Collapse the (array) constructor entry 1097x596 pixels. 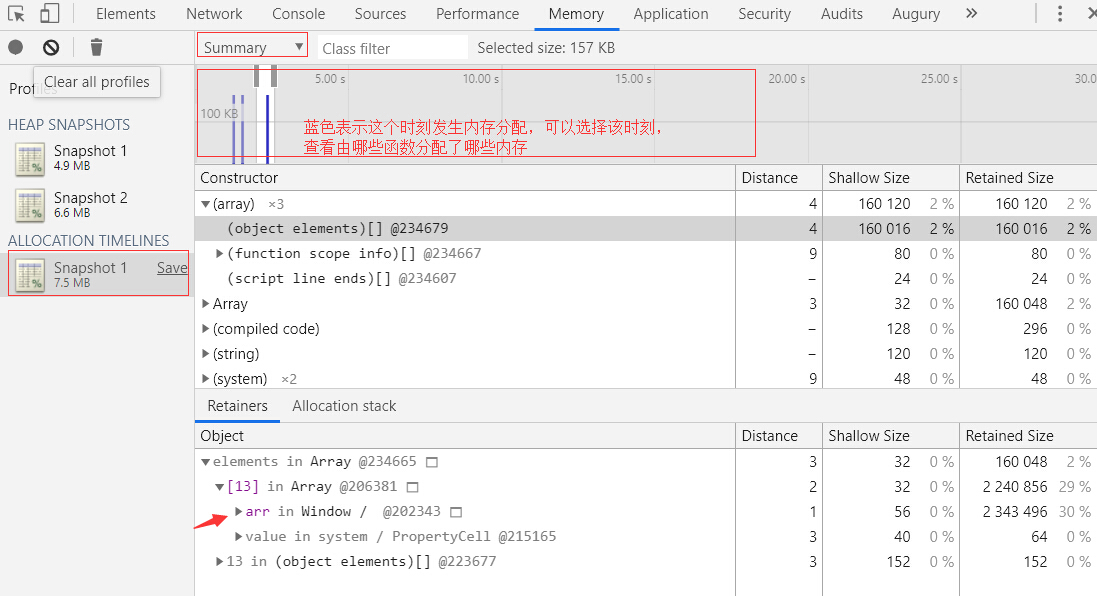[x=206, y=203]
